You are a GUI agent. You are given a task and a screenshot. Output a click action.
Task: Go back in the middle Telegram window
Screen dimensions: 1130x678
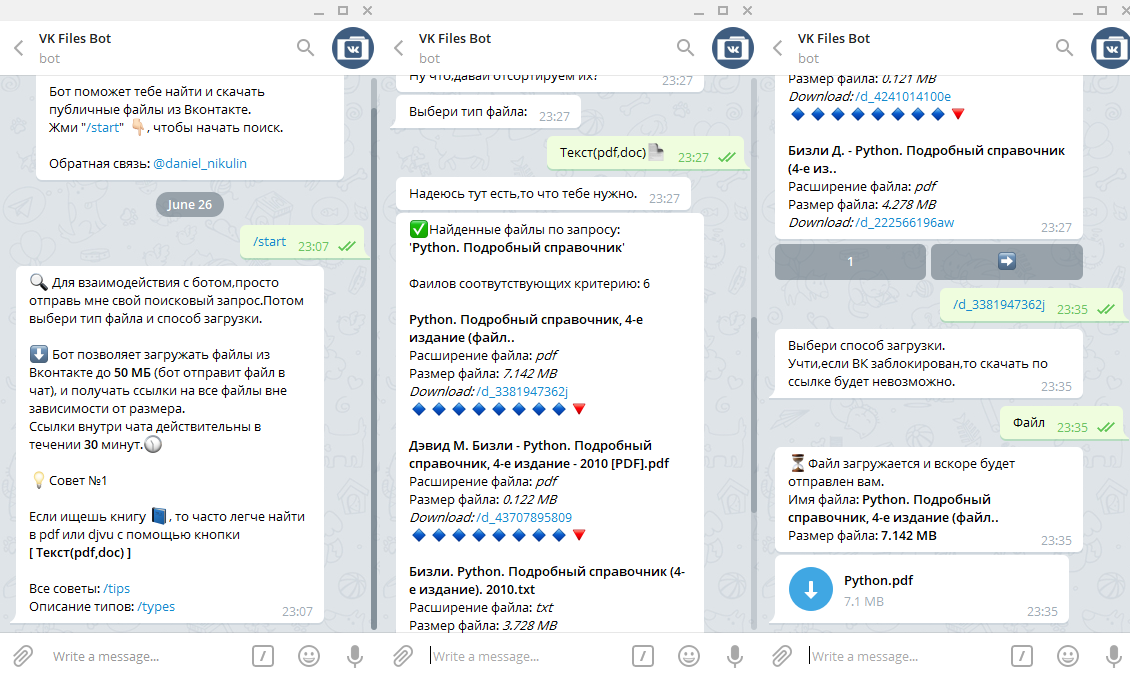pyautogui.click(x=399, y=48)
